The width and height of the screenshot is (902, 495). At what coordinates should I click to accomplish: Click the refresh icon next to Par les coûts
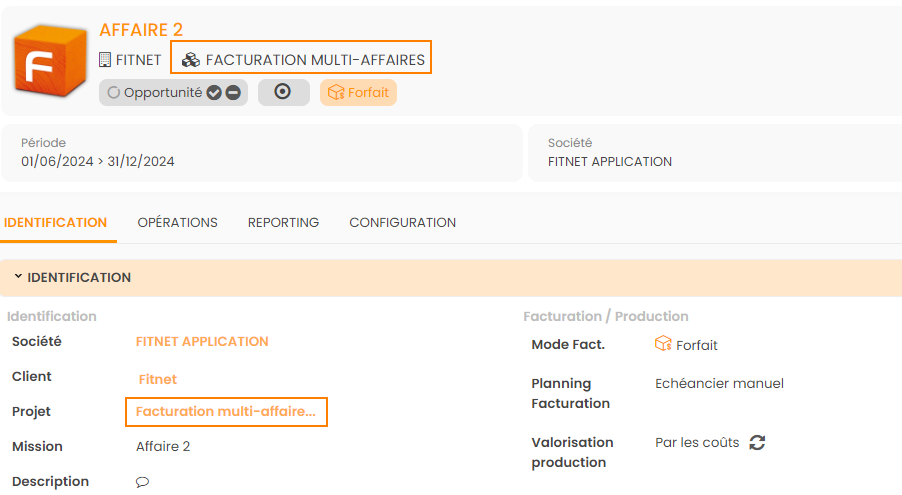[x=757, y=442]
